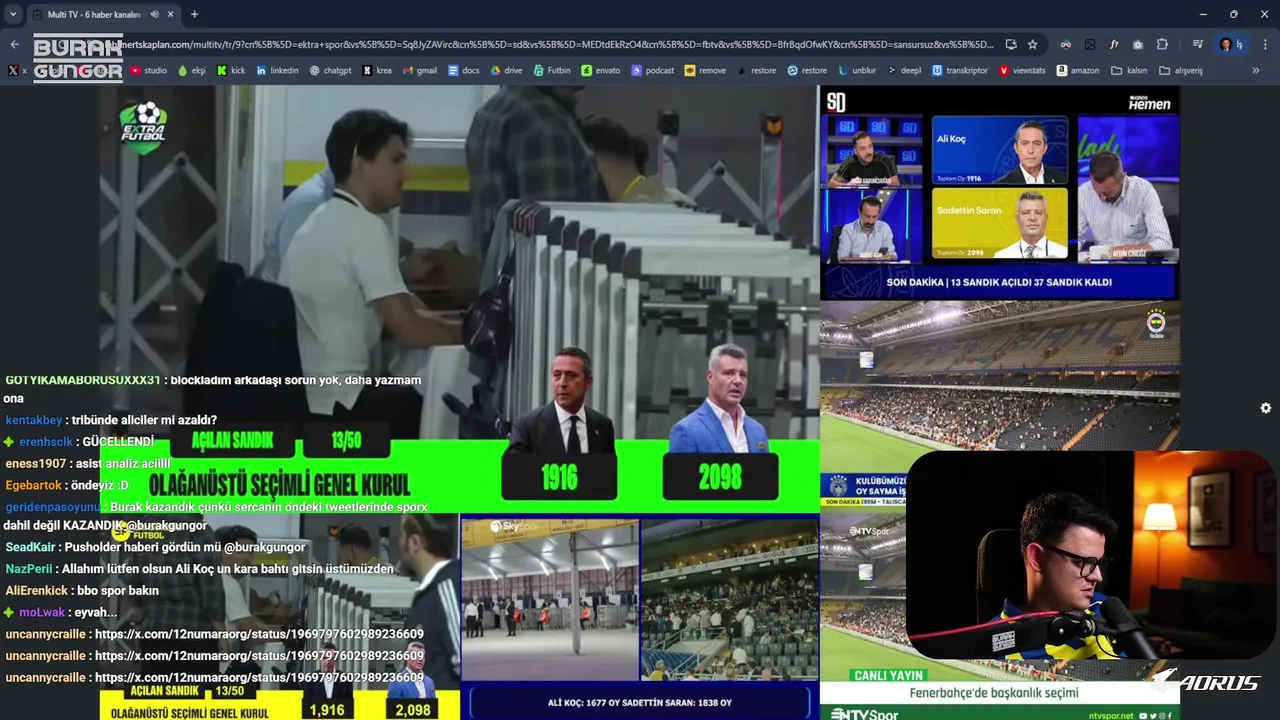
Task: Open the camera screenshot extension icon
Action: coord(1138,44)
